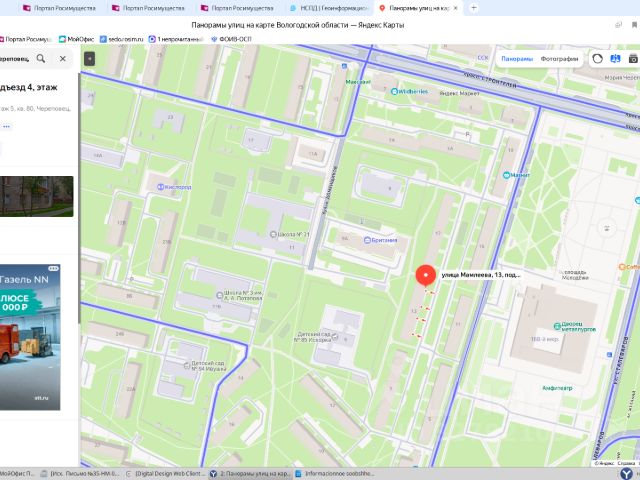Switch to the Фотографии mode

pos(559,59)
